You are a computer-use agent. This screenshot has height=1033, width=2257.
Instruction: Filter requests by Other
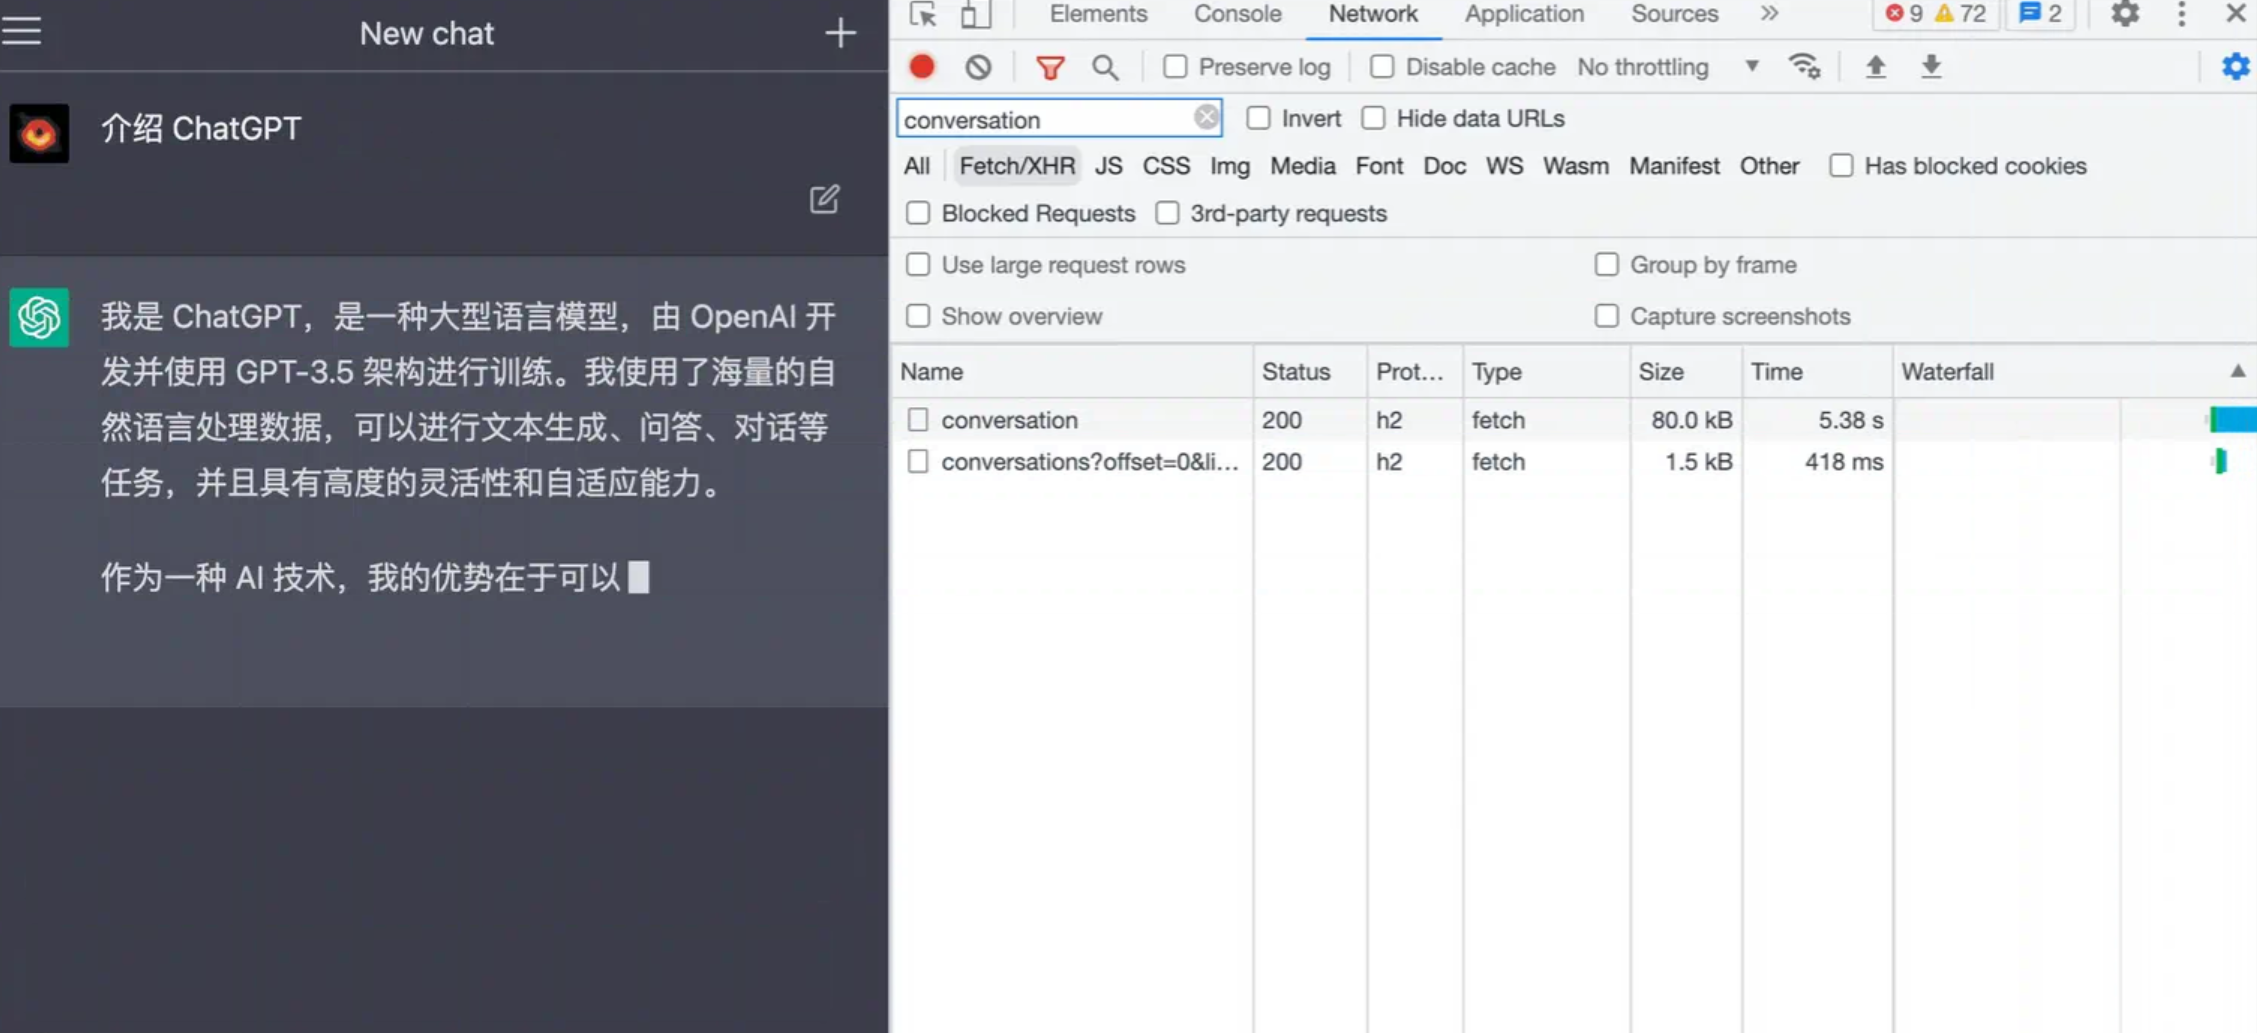pos(1769,166)
